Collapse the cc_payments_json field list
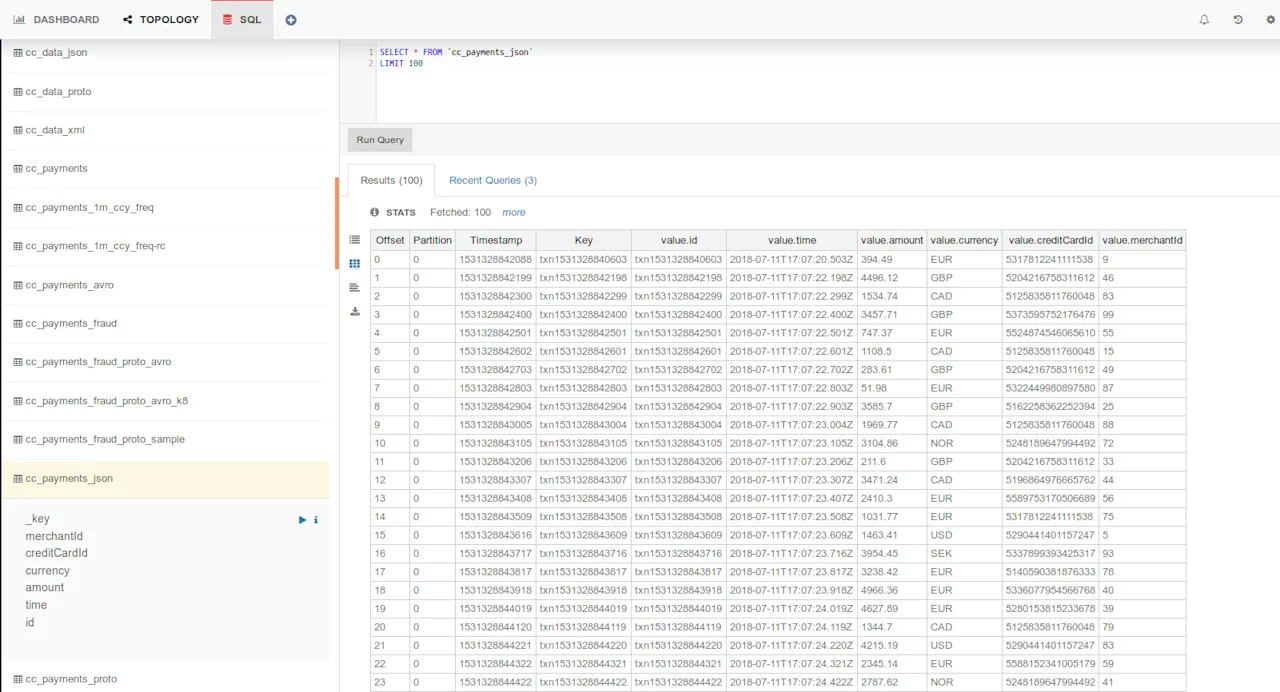The image size is (1280, 692). tap(67, 478)
